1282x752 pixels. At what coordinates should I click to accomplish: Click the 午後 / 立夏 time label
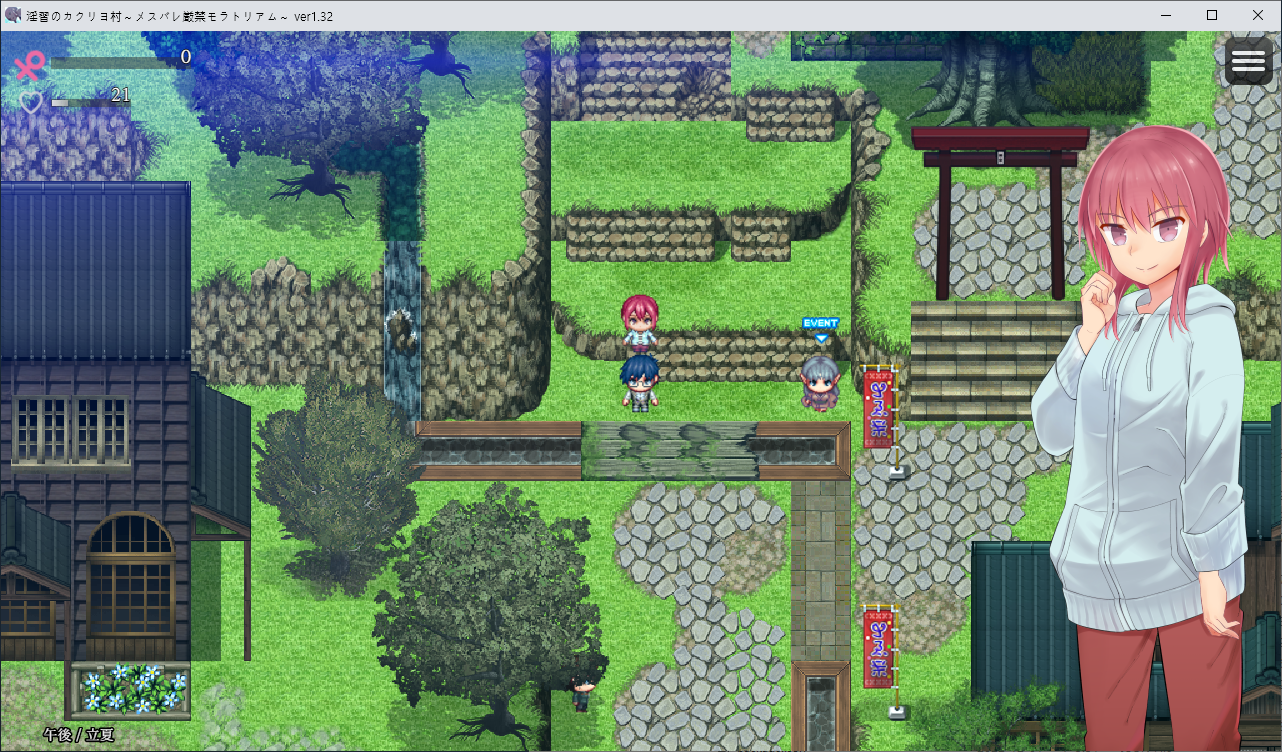[78, 735]
